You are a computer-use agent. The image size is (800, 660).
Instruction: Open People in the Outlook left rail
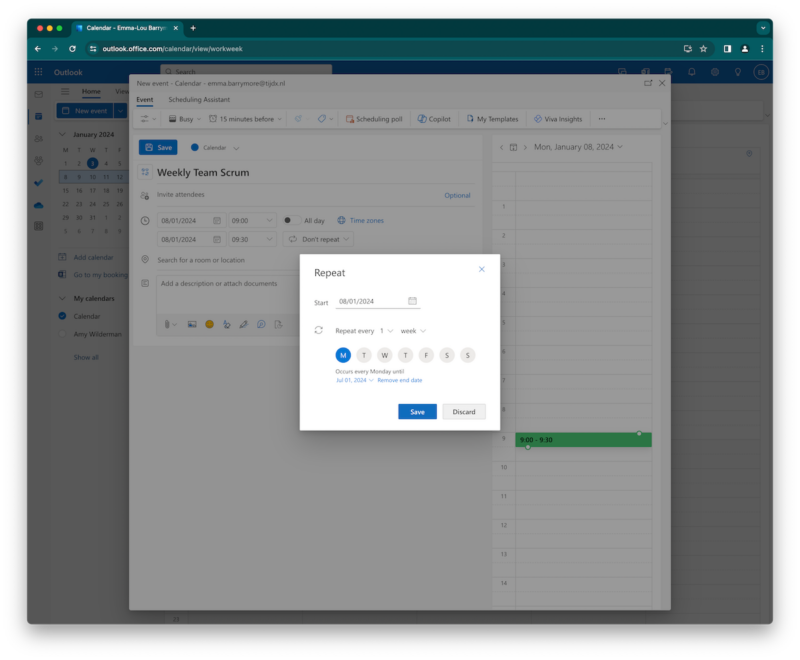38,139
